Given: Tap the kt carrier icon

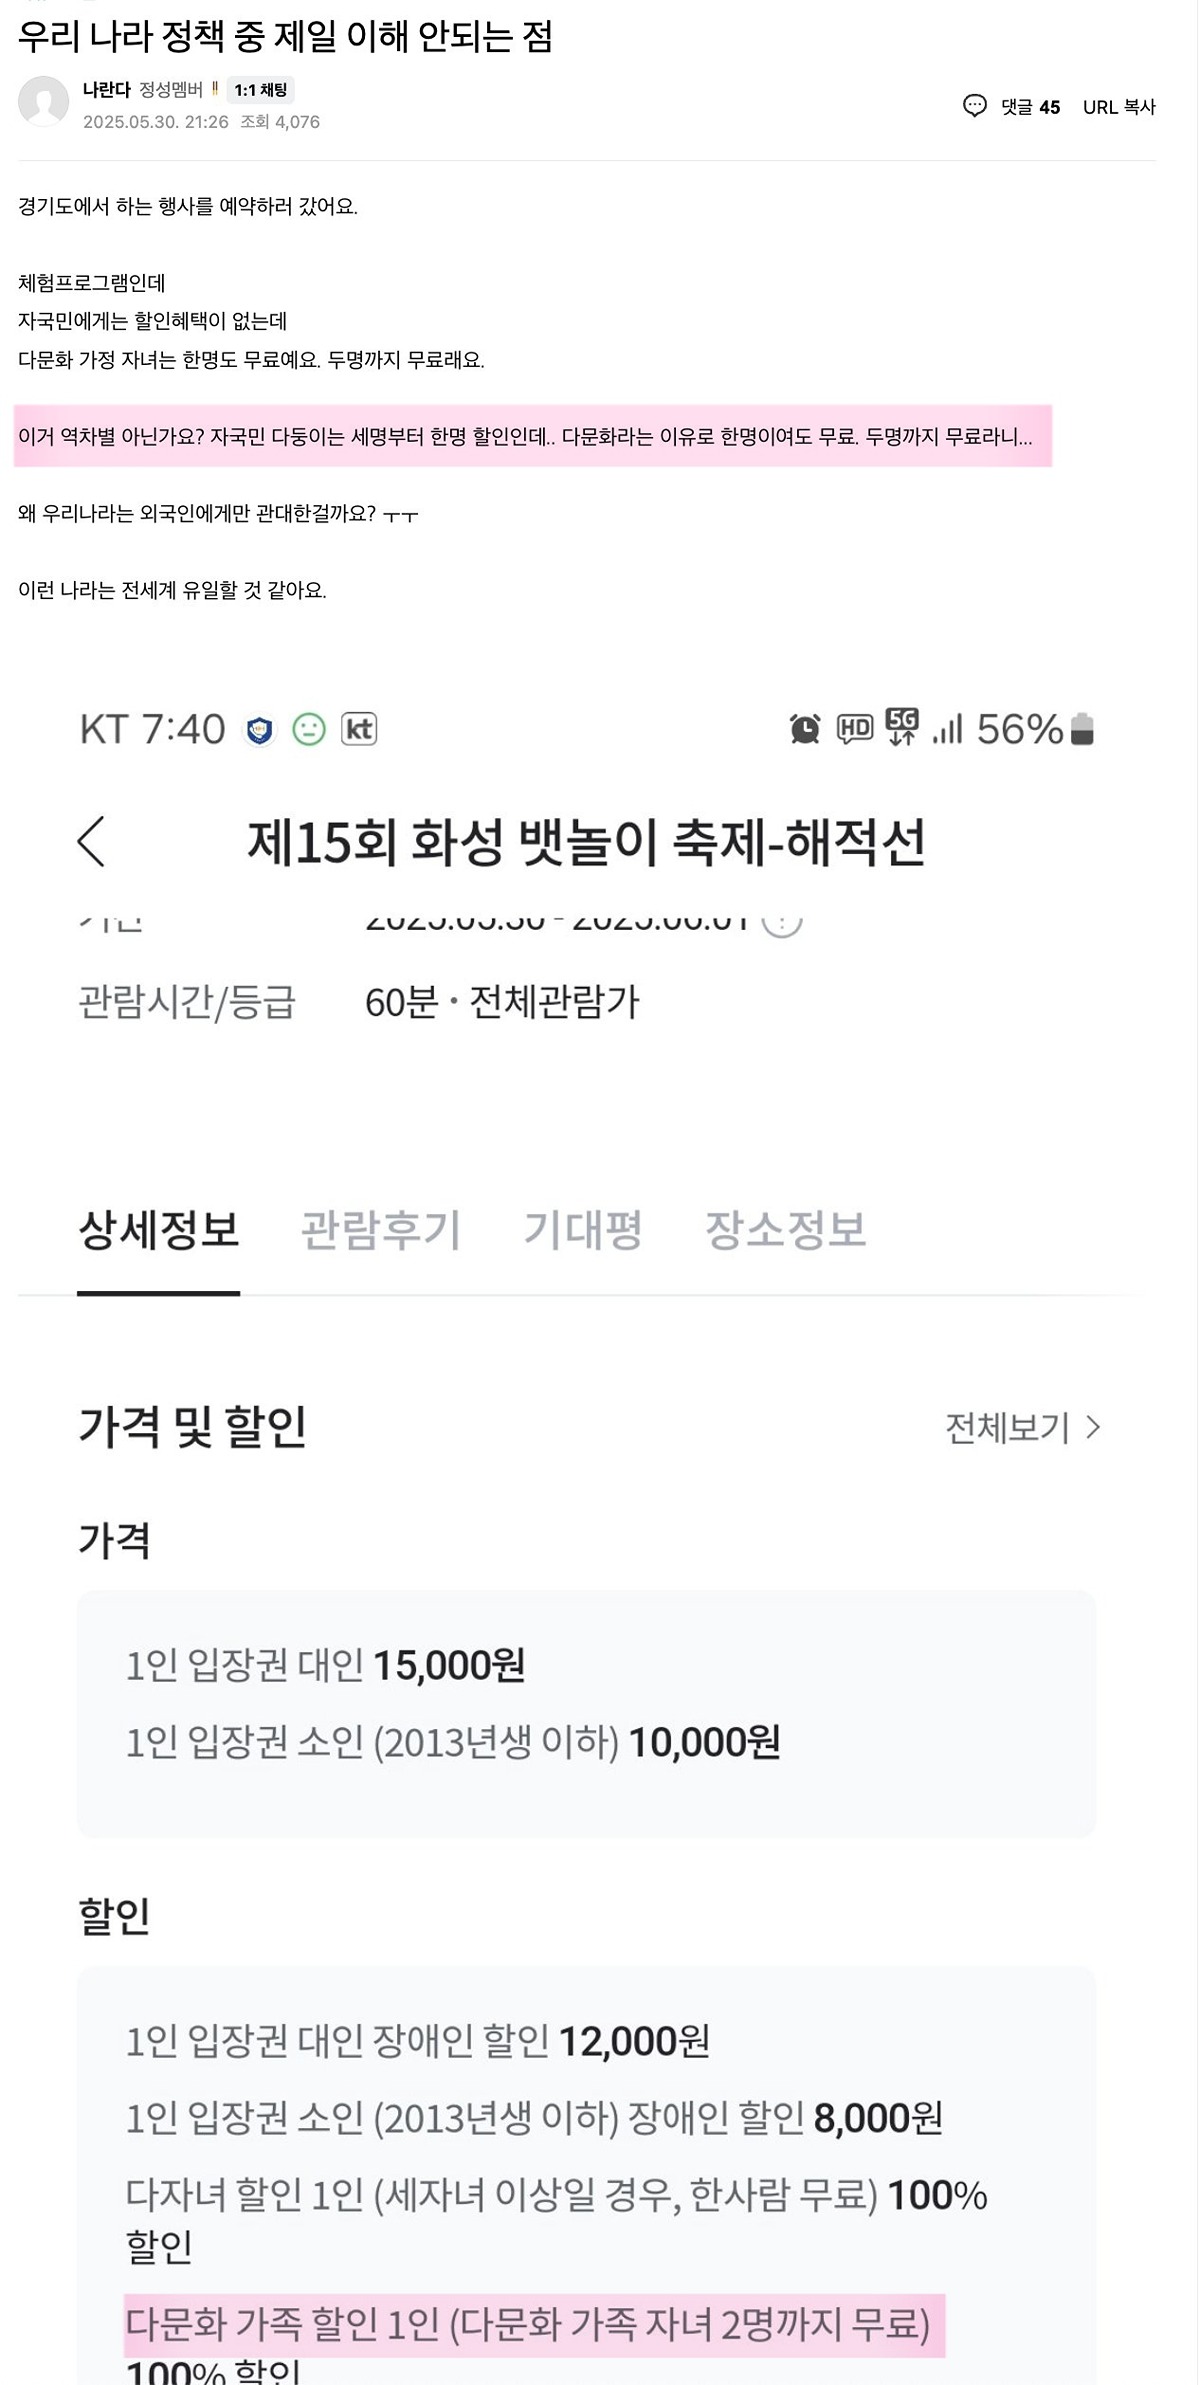Looking at the screenshot, I should coord(359,729).
